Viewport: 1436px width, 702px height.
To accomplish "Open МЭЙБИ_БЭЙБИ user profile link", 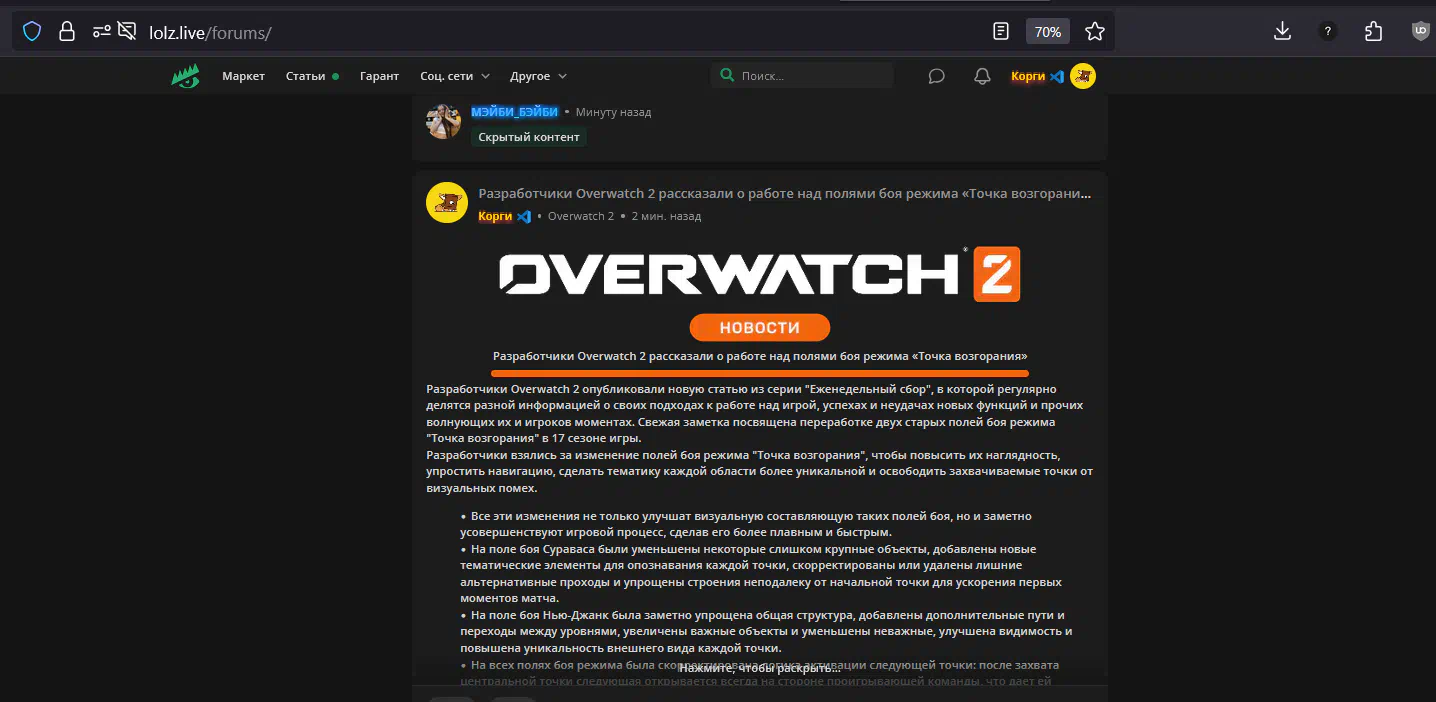I will [514, 112].
